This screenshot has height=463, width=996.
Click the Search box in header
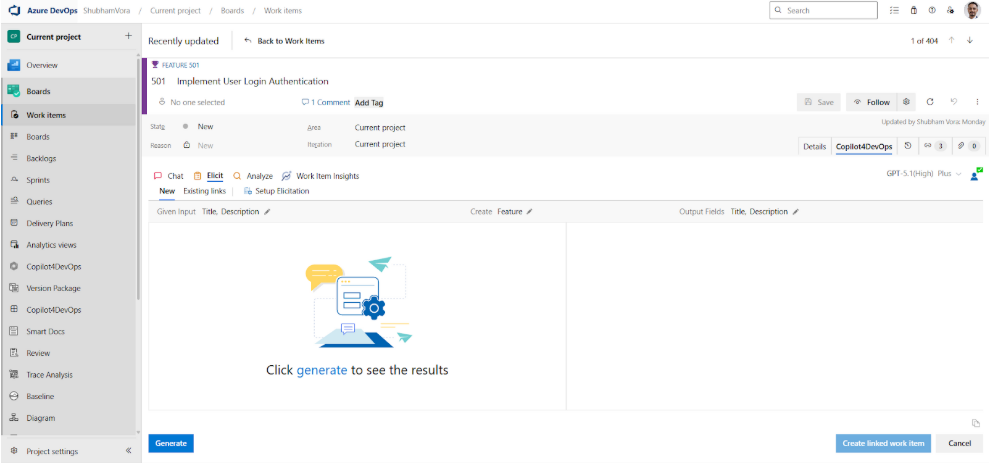[823, 10]
